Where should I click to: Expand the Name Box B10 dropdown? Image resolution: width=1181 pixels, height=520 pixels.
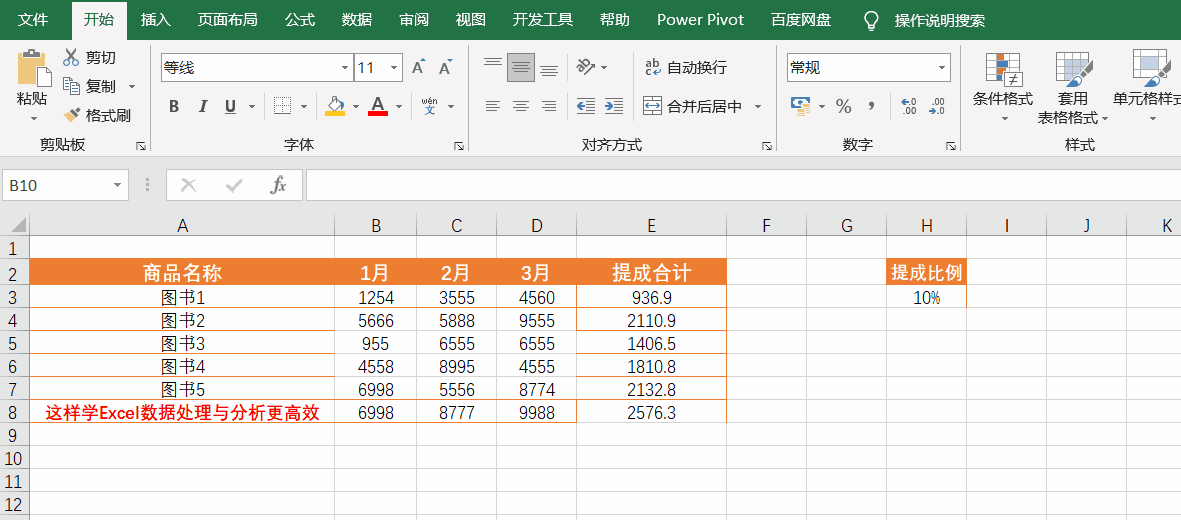[117, 185]
